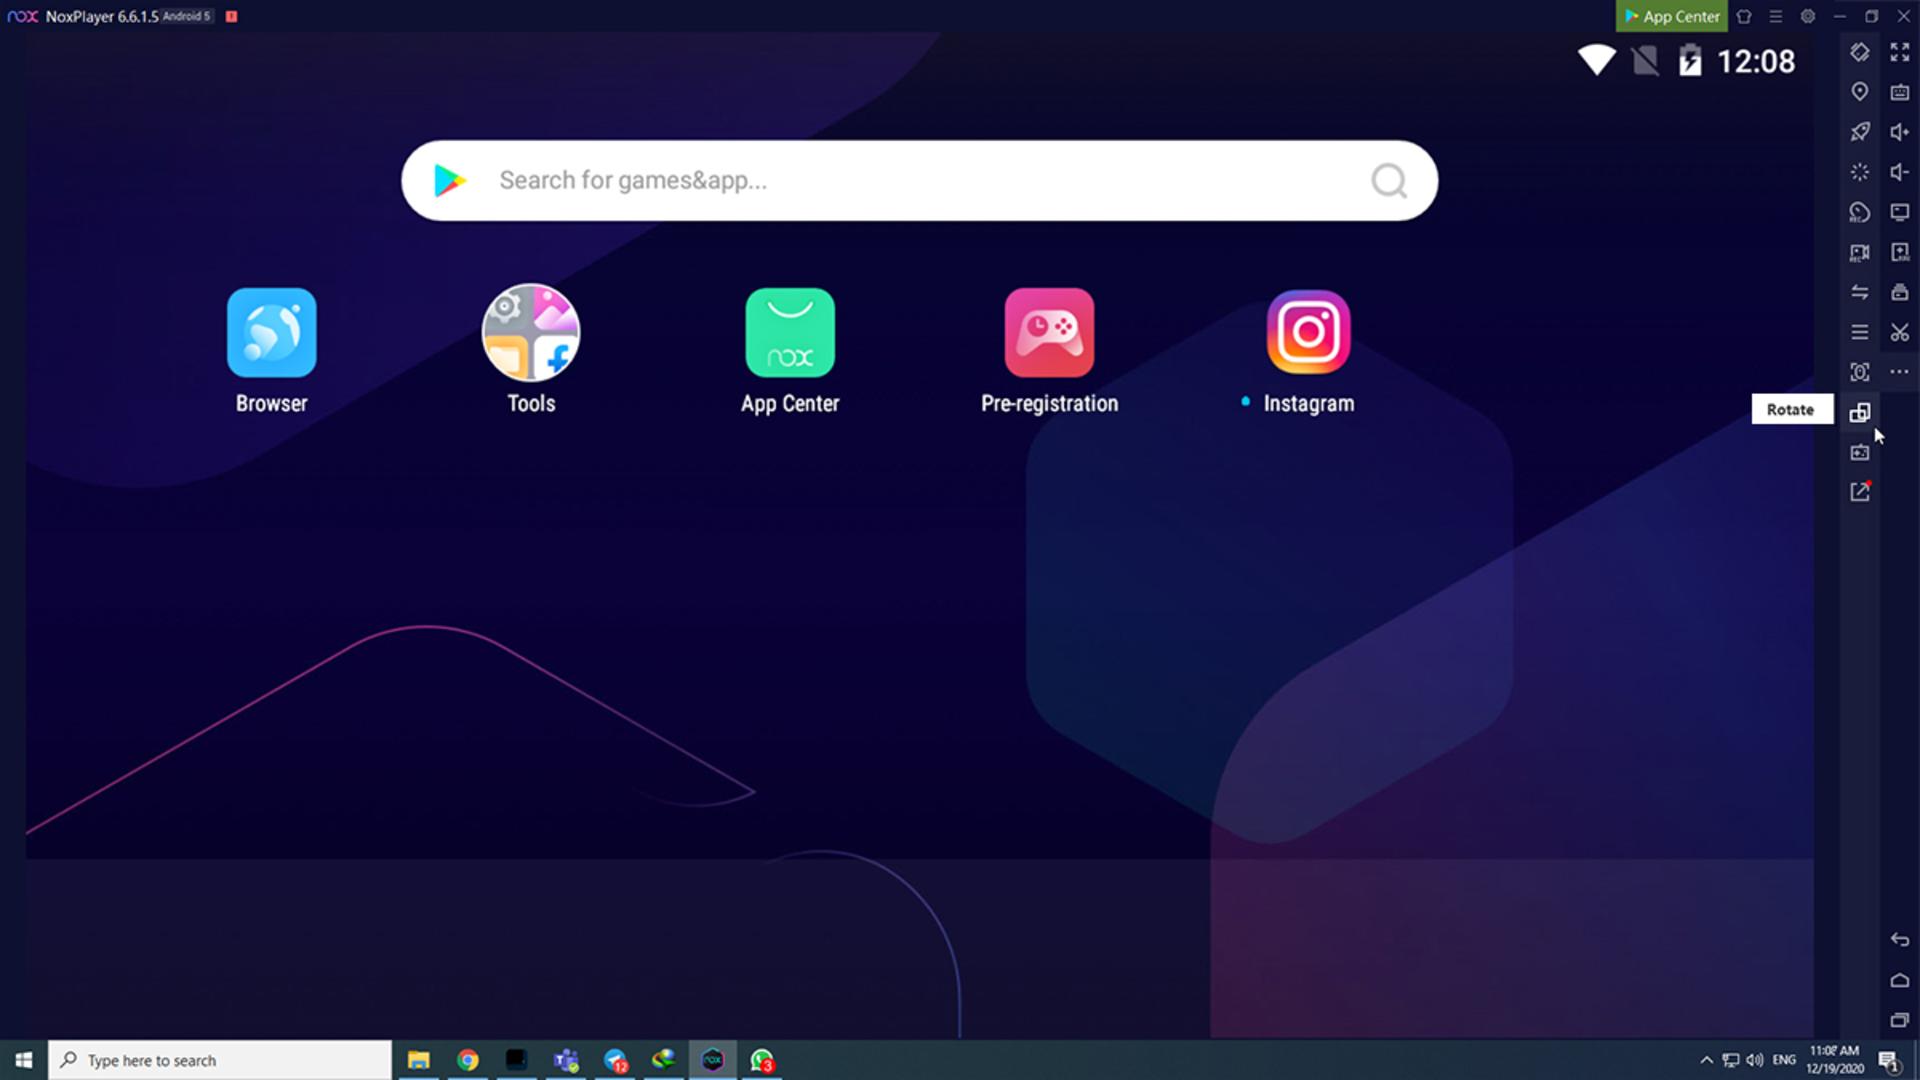Open File Explorer from taskbar
1920x1080 pixels.
click(x=418, y=1060)
